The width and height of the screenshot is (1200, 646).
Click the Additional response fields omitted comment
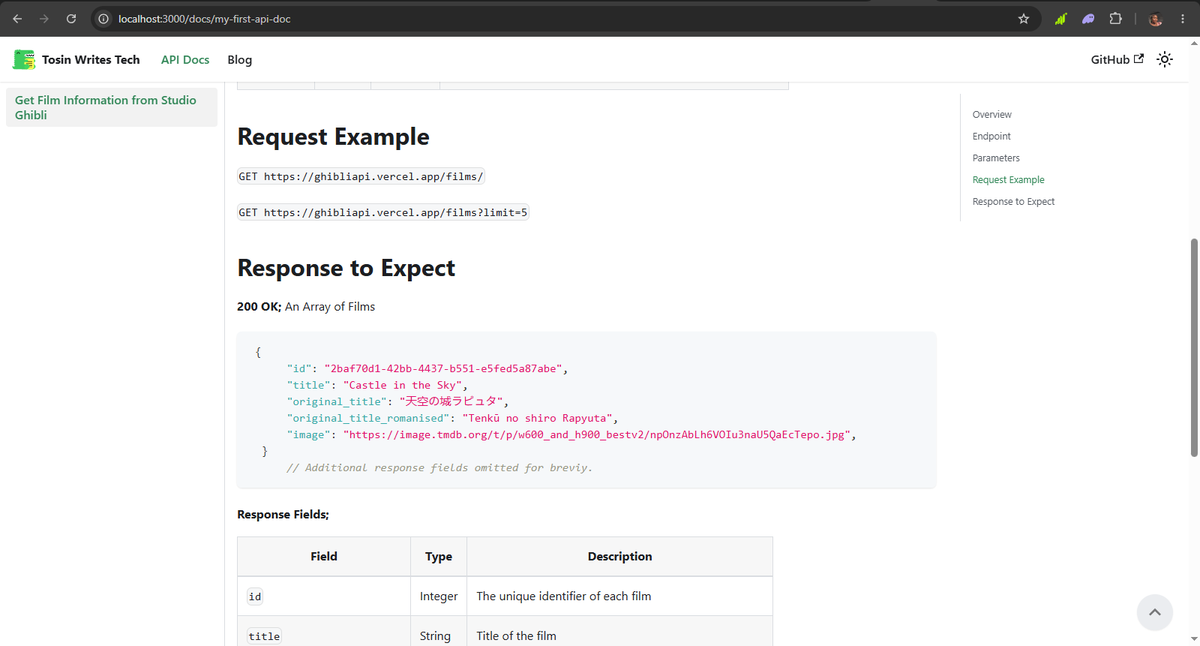[439, 468]
